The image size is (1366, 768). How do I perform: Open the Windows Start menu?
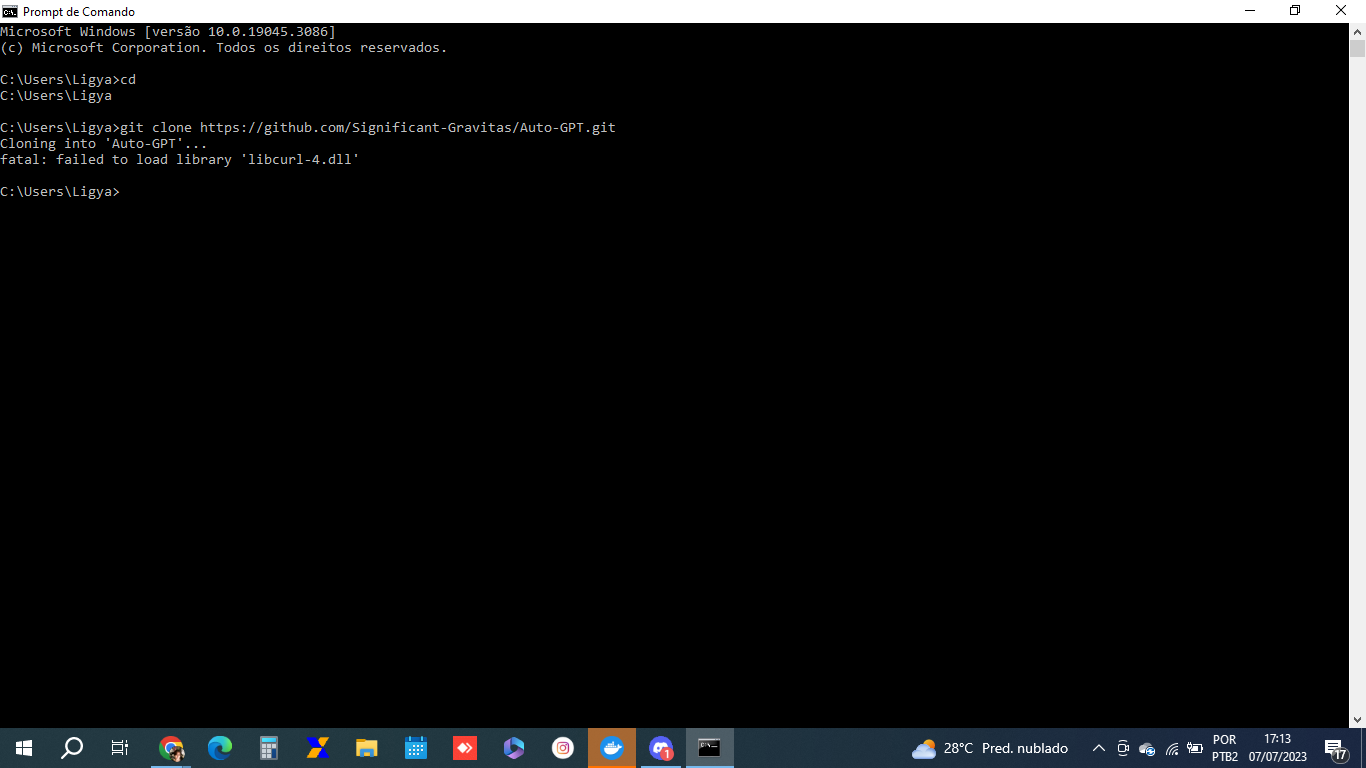pos(24,748)
